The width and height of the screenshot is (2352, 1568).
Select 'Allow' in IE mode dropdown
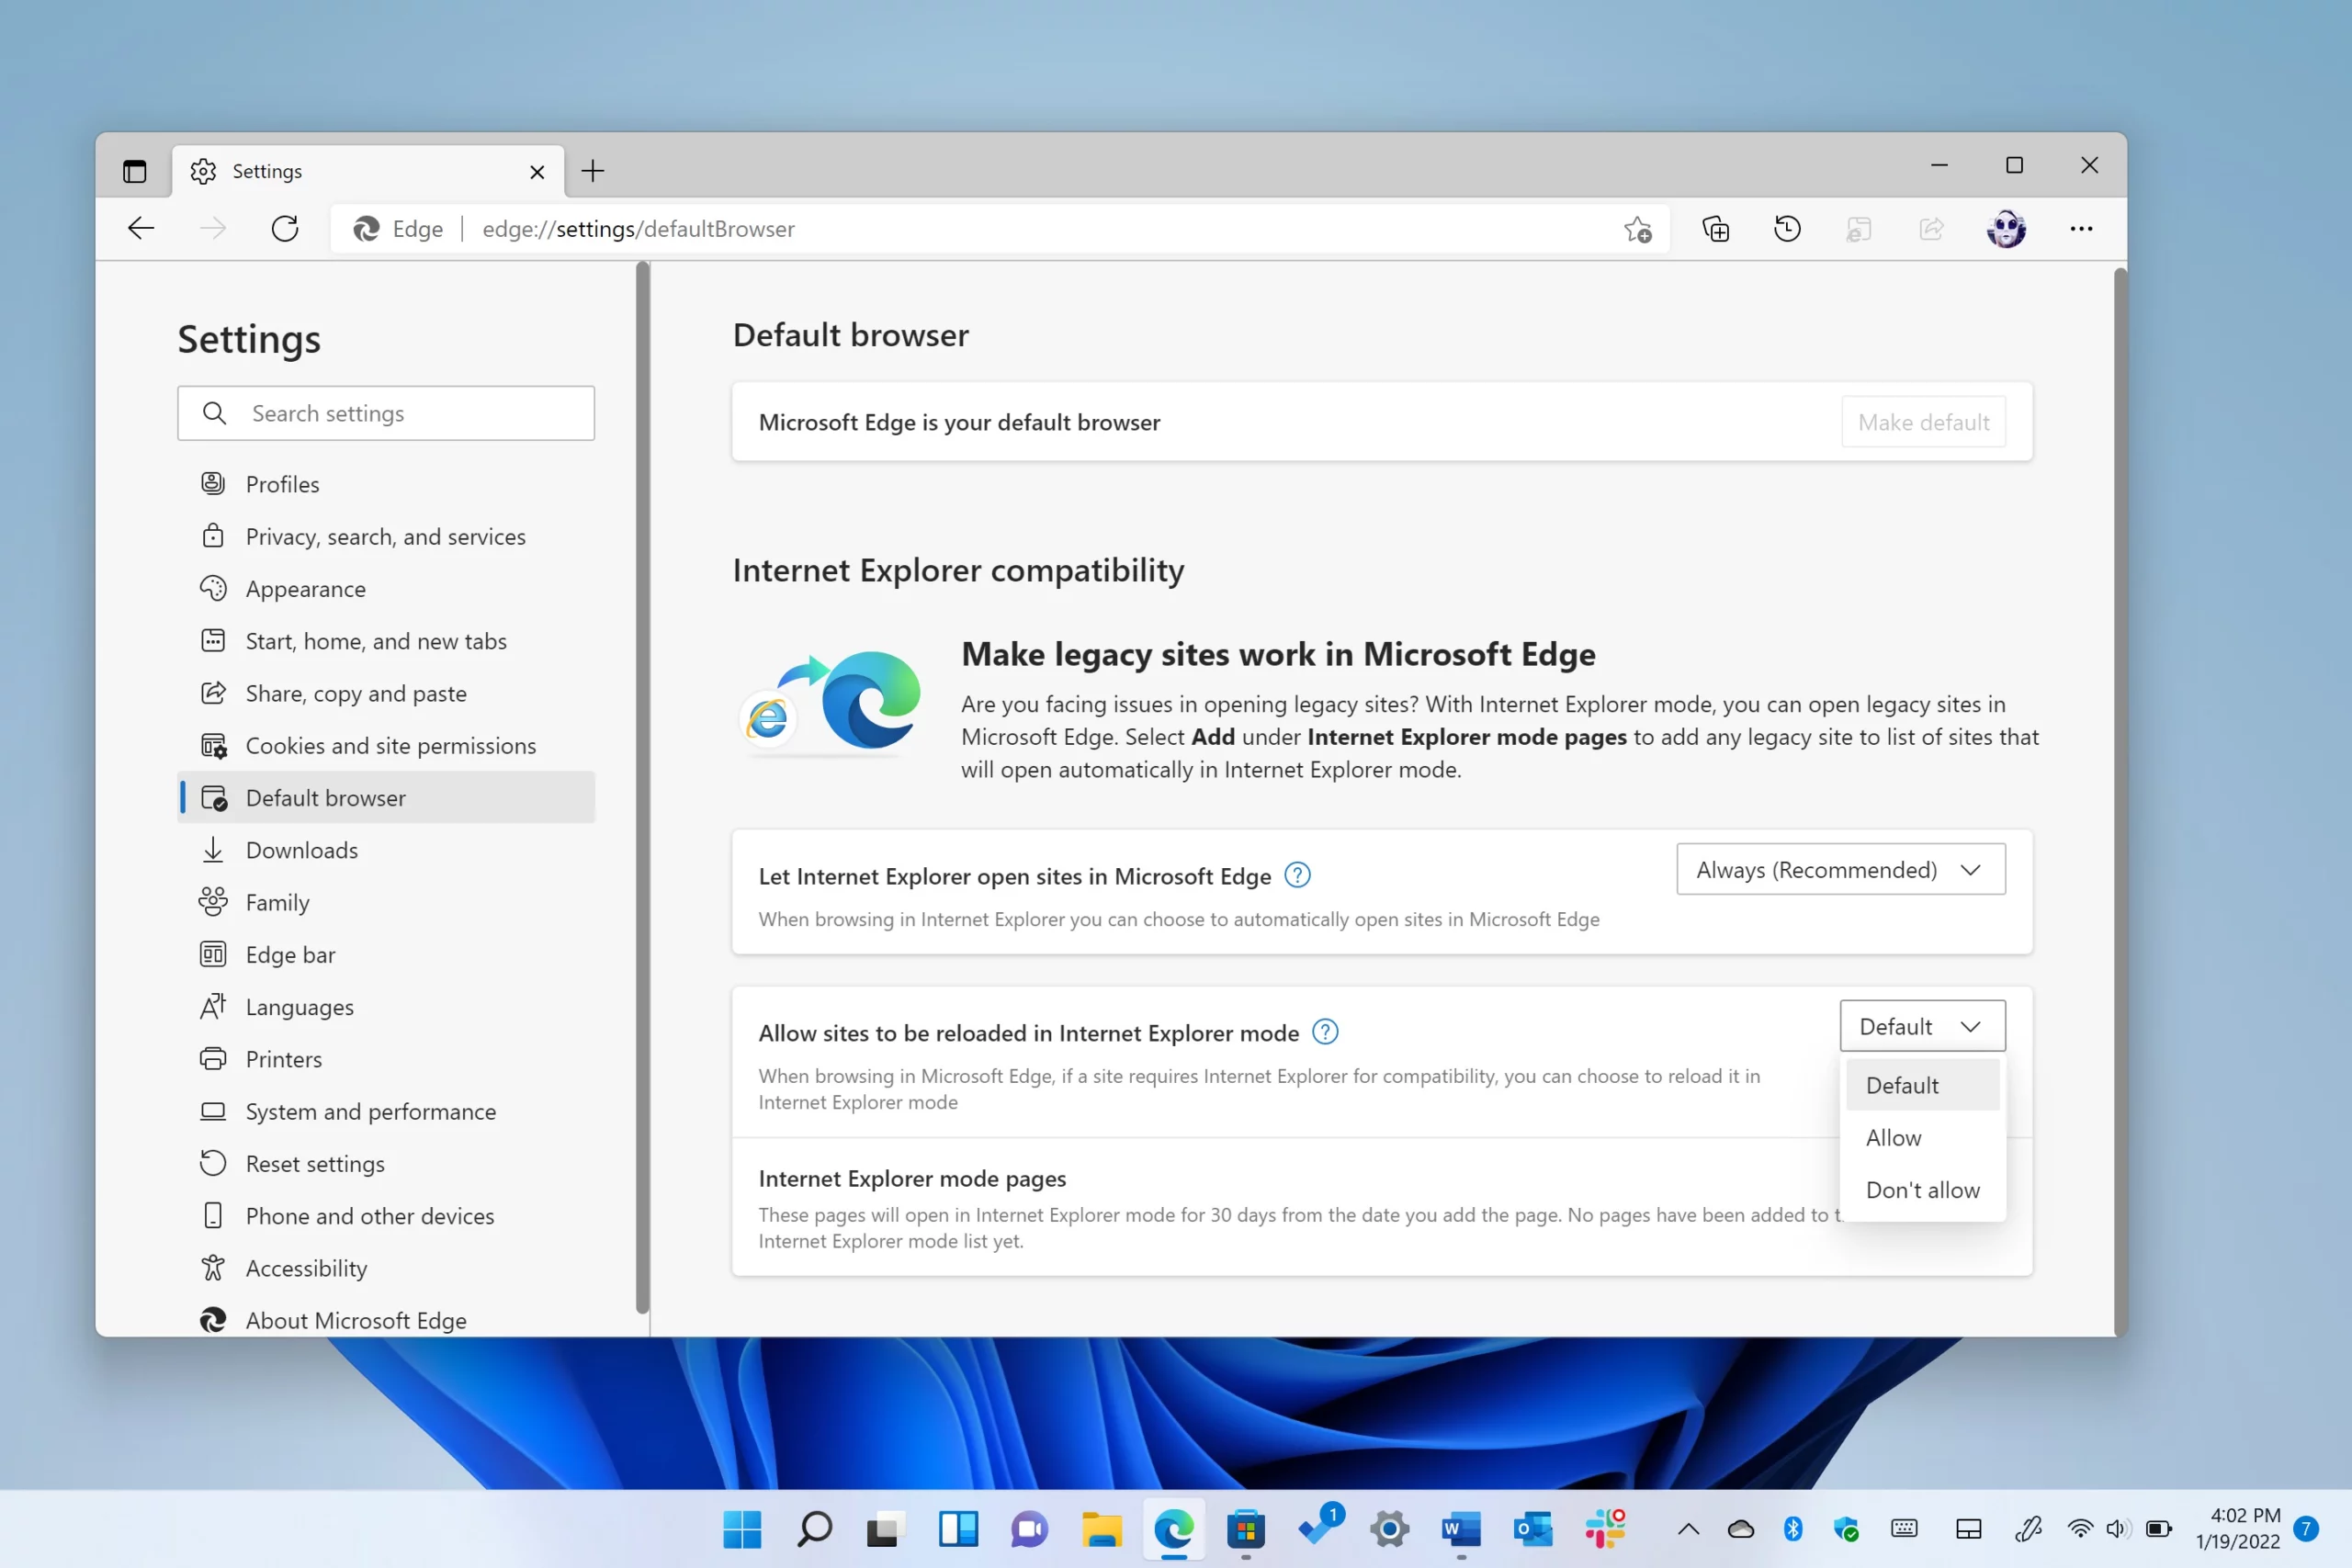coord(1894,1135)
